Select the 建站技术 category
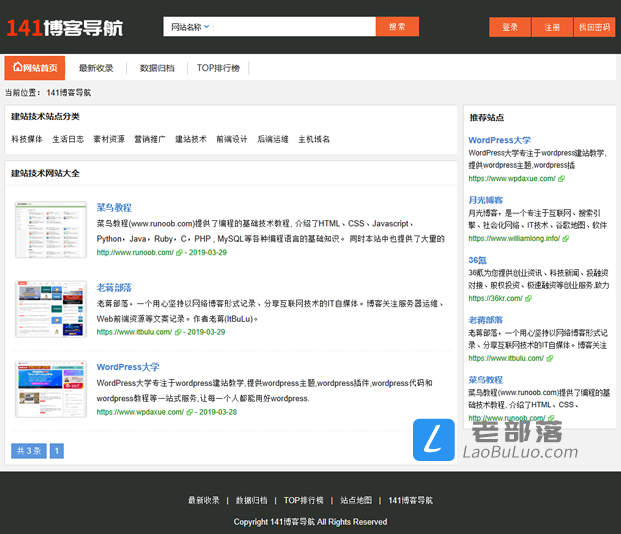The image size is (621, 534). [191, 139]
